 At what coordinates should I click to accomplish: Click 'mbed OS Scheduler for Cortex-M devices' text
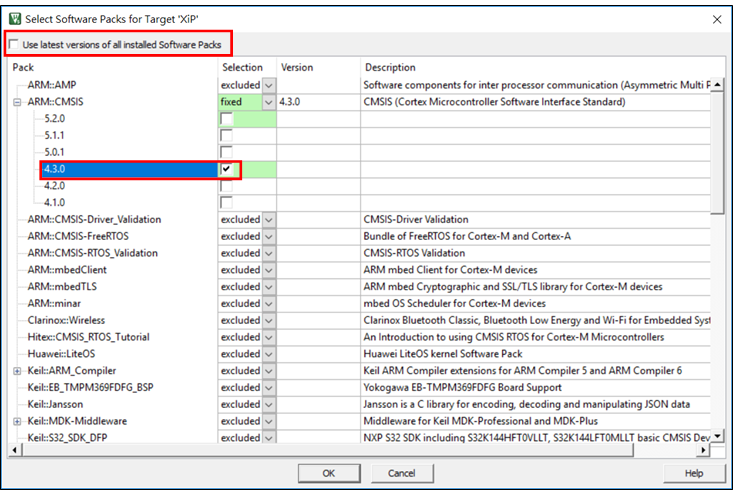455,304
